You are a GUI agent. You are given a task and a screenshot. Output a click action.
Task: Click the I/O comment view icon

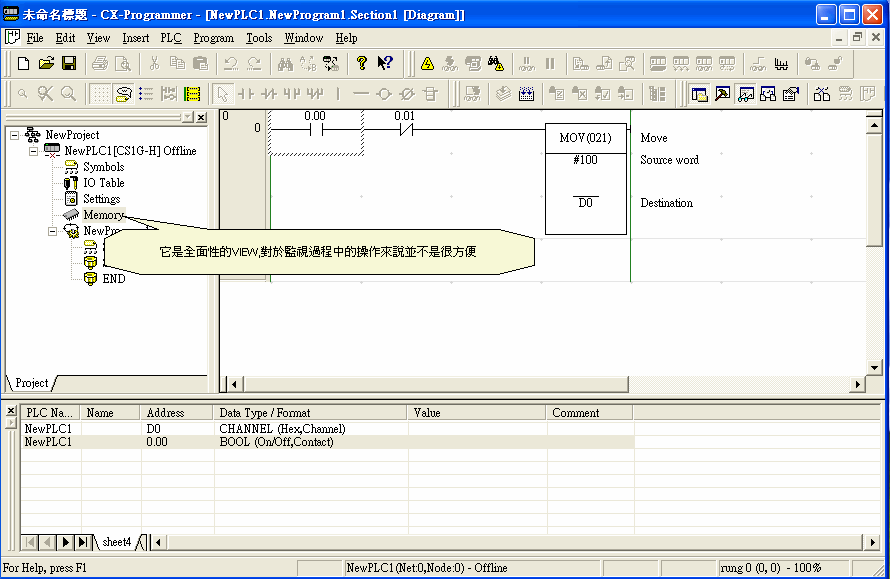pyautogui.click(x=169, y=94)
